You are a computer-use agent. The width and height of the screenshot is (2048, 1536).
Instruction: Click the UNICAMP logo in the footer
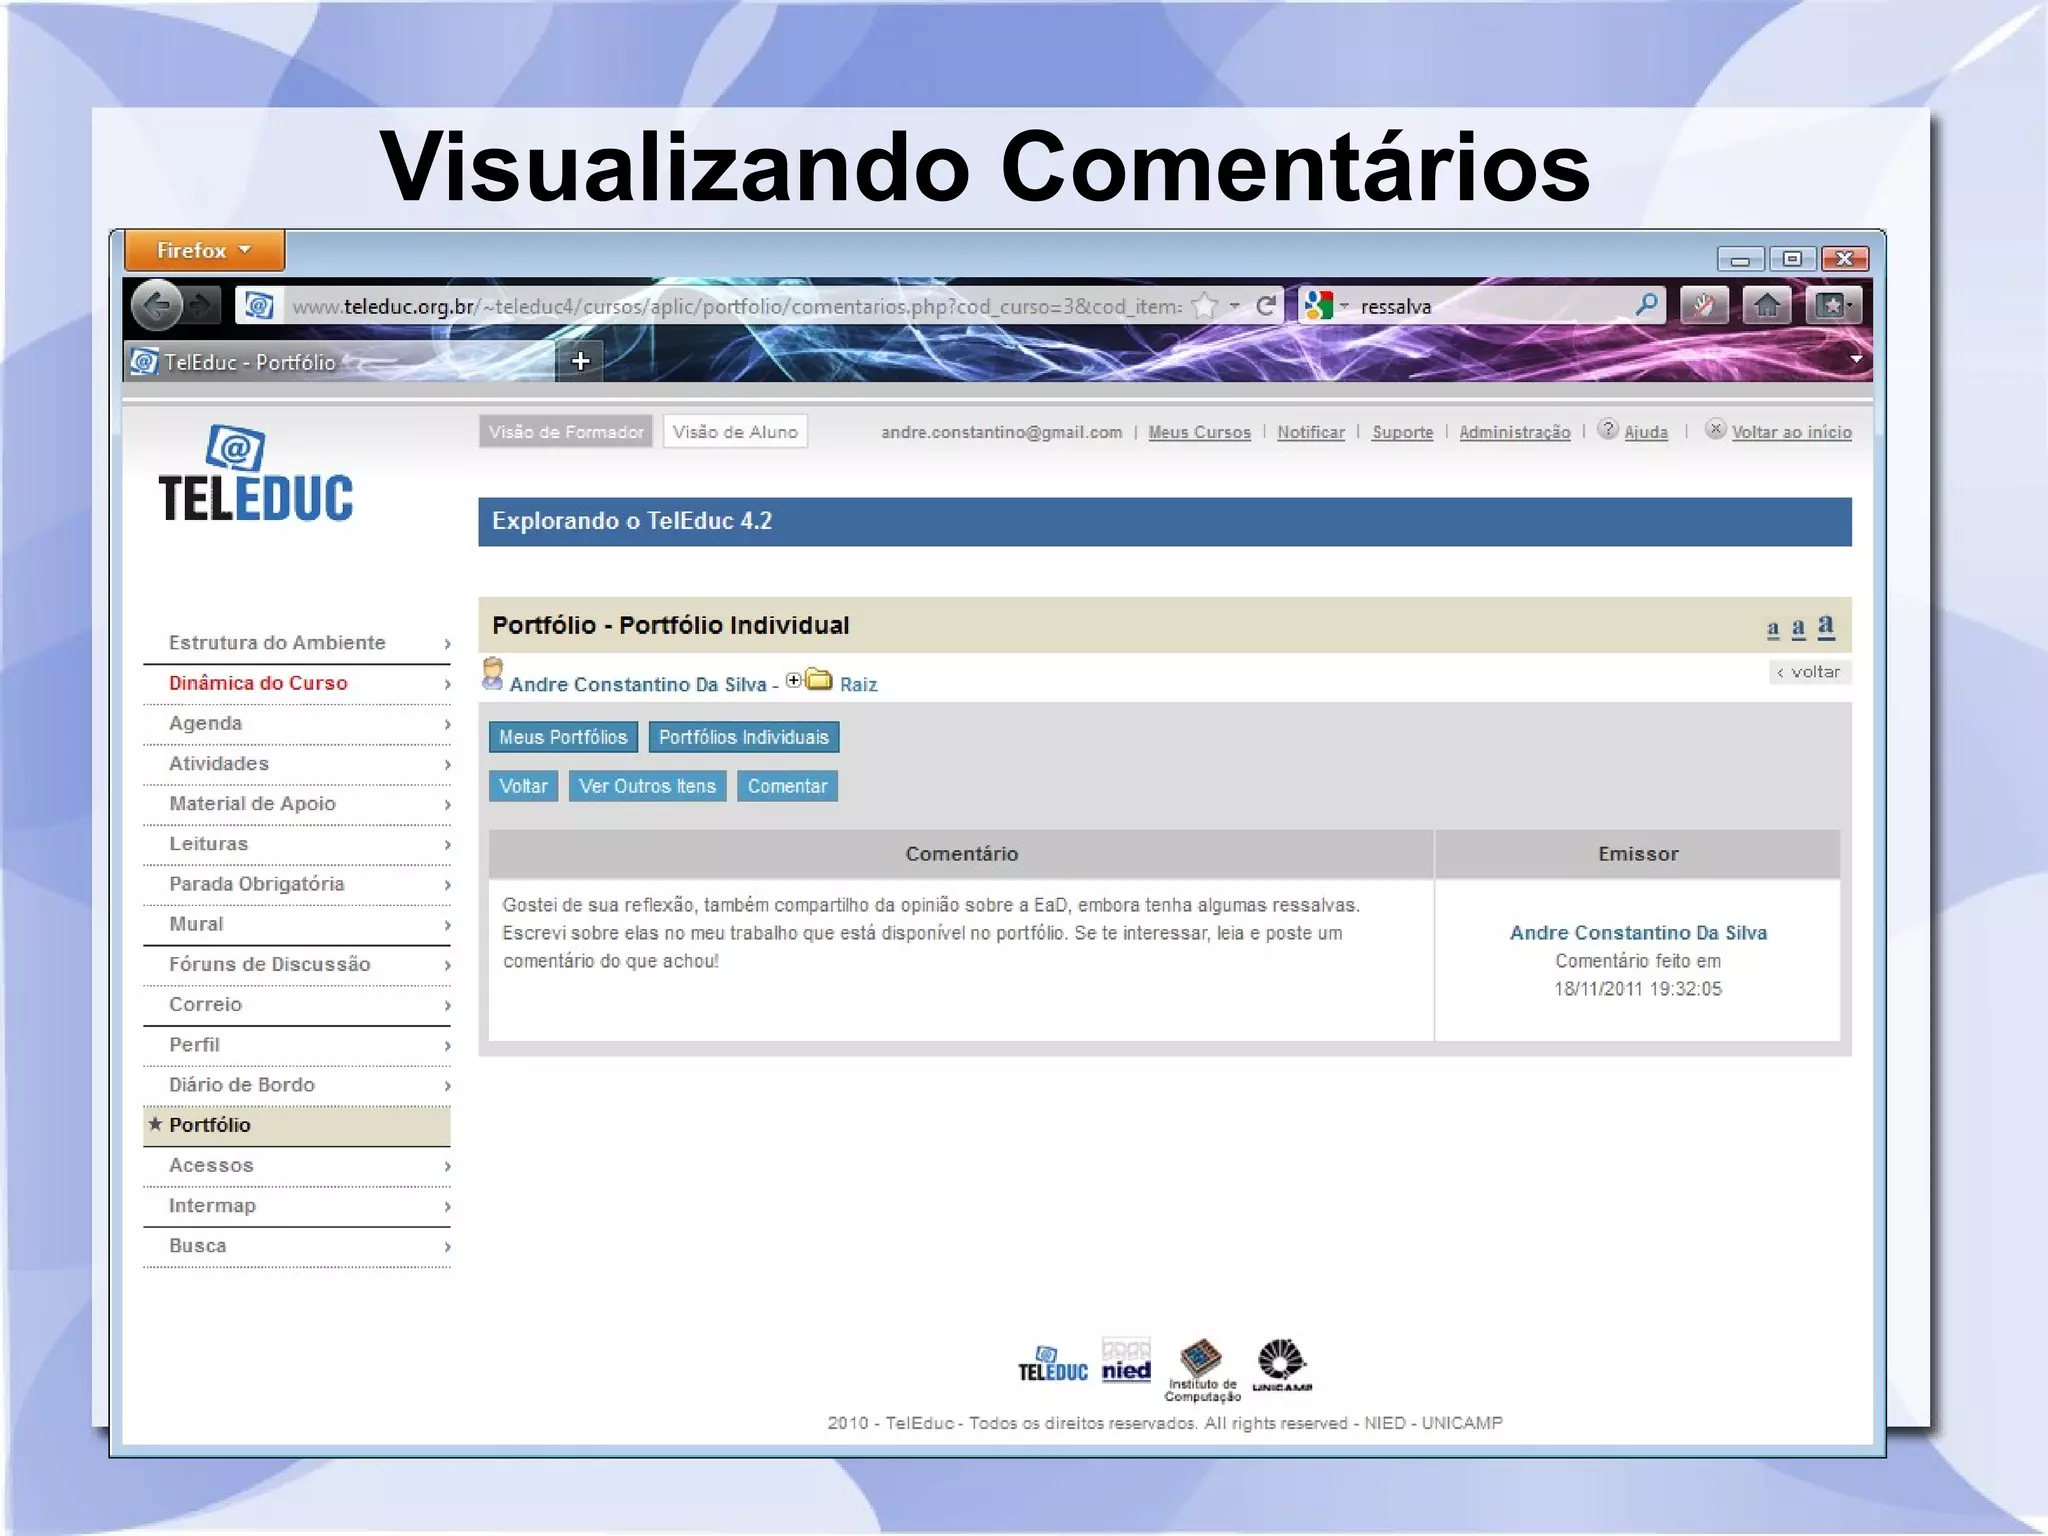[x=1282, y=1366]
